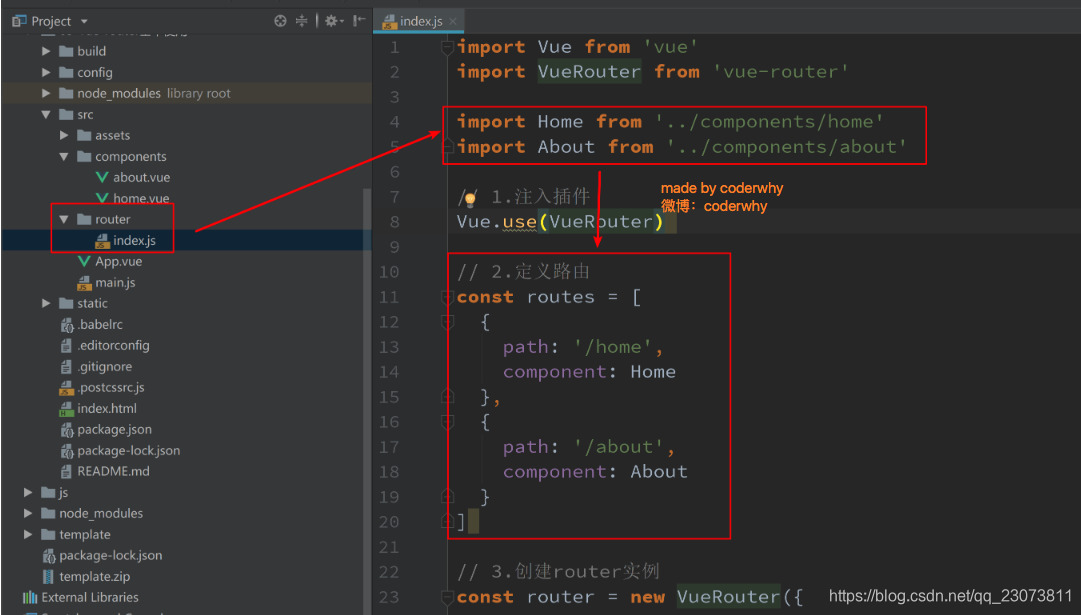Screen dimensions: 1081x615
Task: Click the locate-in-project crosshair icon
Action: click(280, 21)
